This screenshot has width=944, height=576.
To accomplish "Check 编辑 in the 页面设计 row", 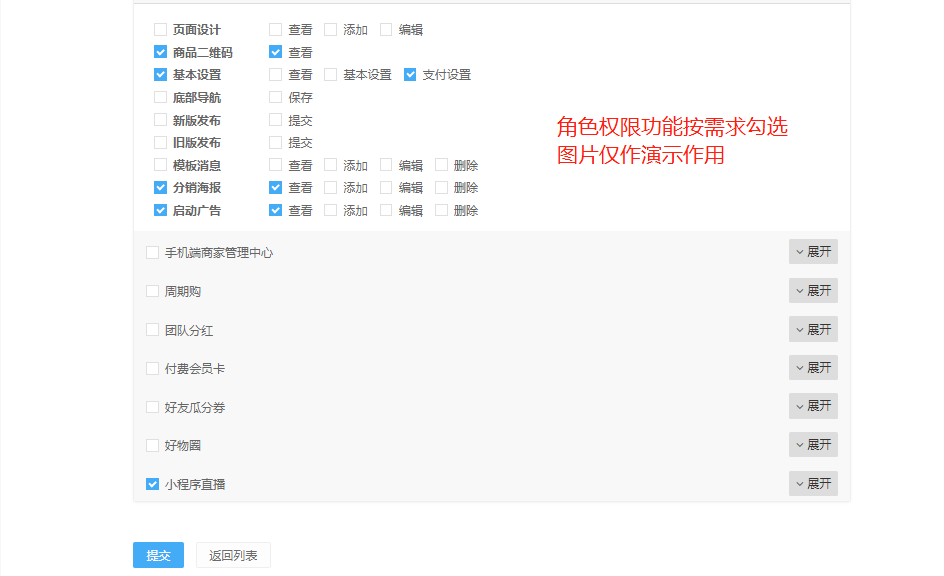I will pyautogui.click(x=386, y=29).
